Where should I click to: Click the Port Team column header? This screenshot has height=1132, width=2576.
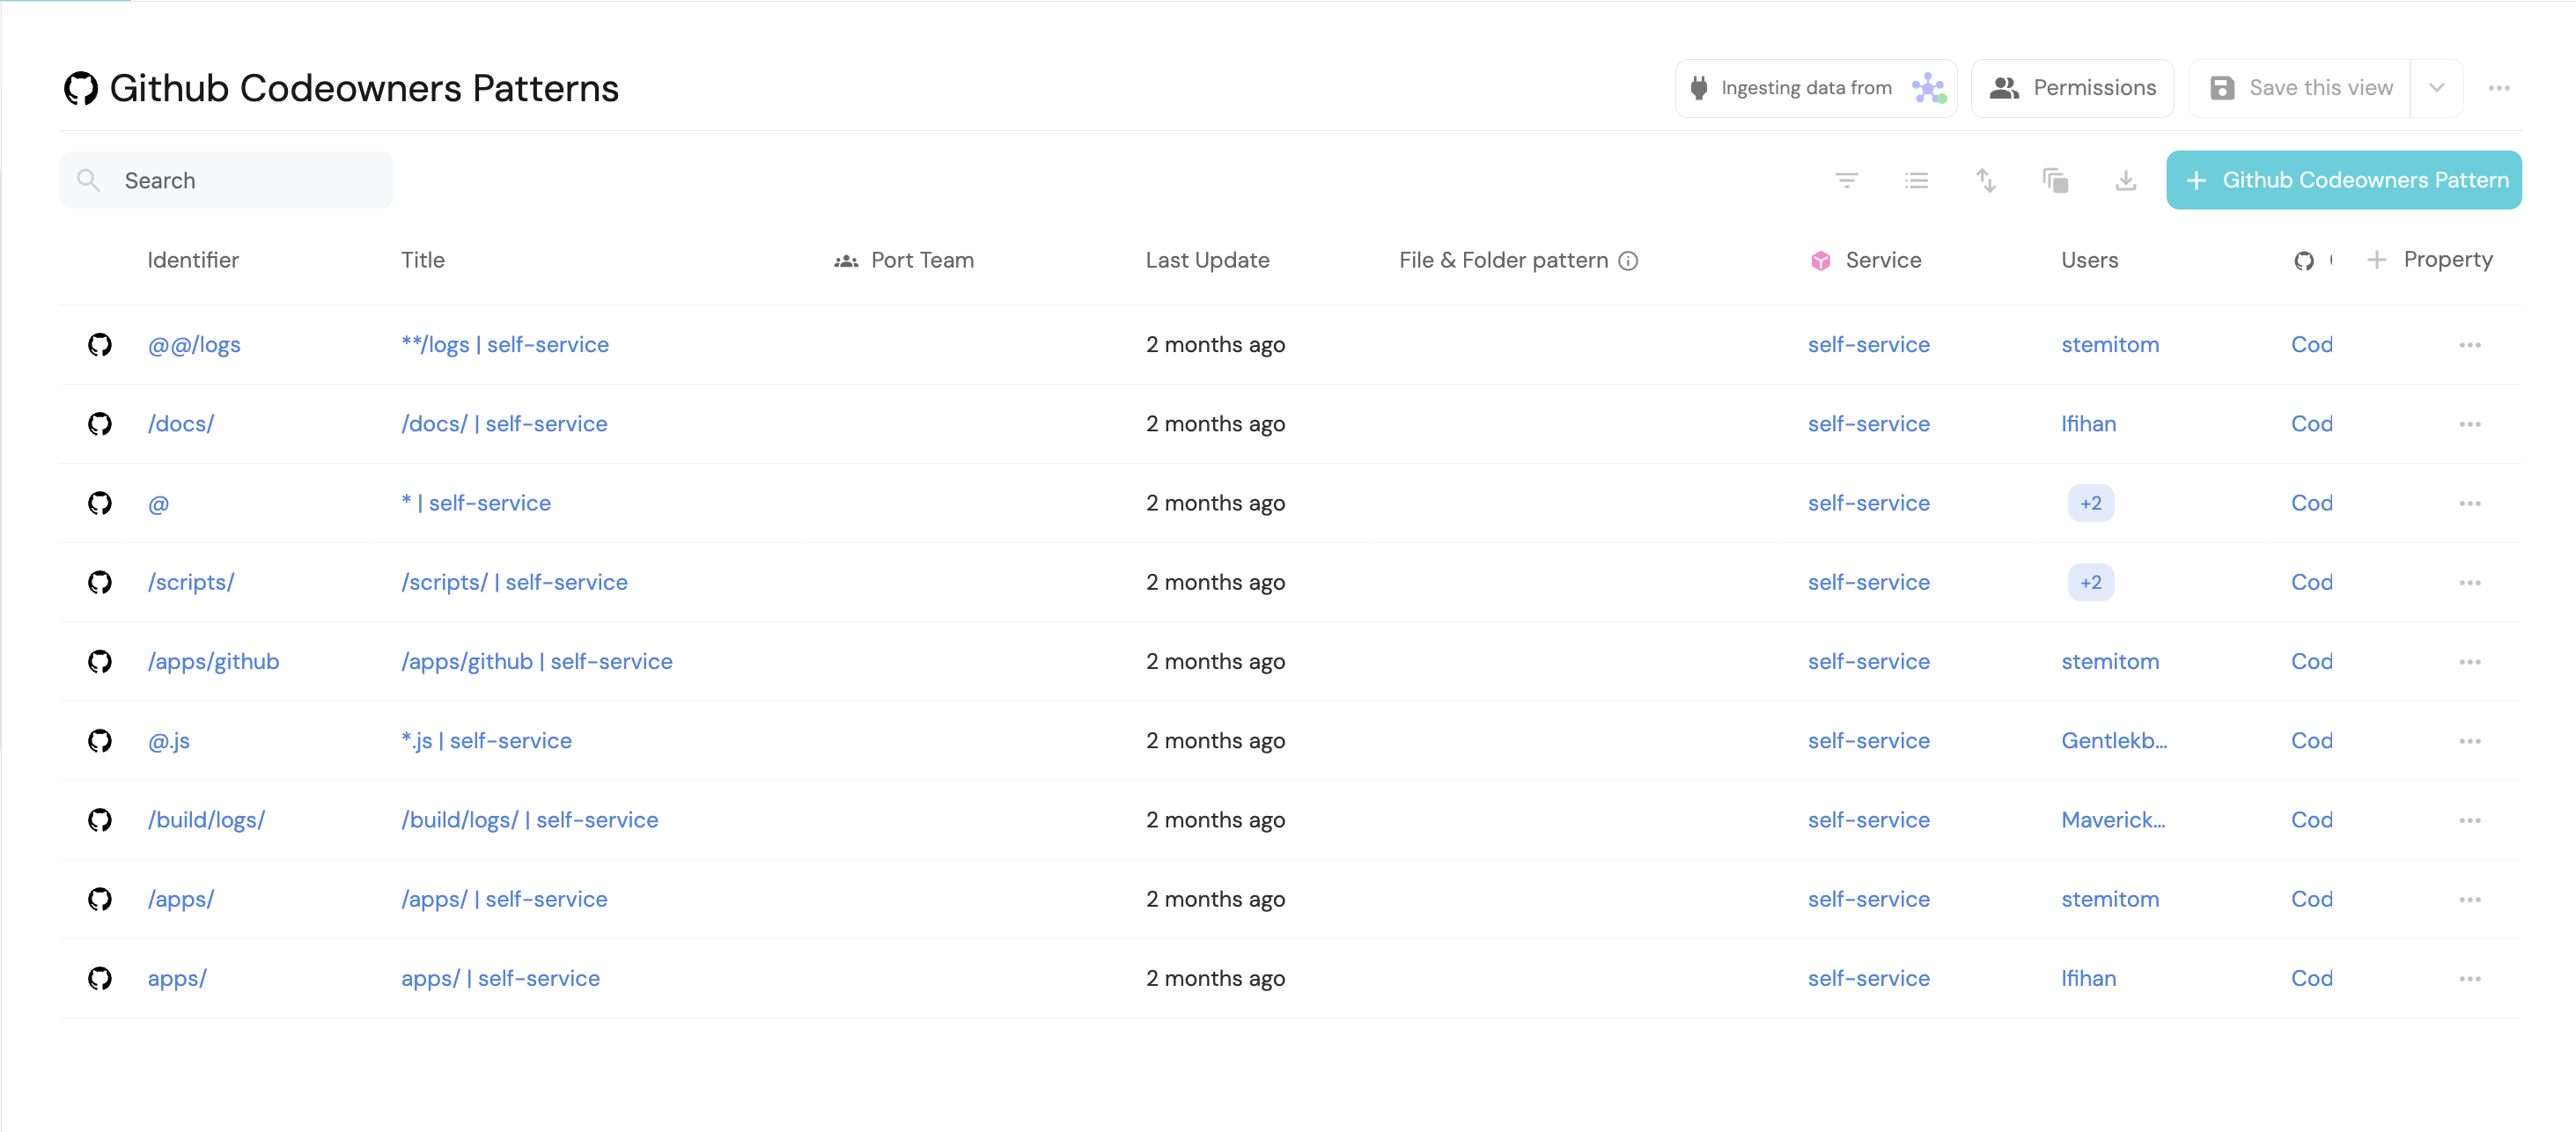(904, 260)
